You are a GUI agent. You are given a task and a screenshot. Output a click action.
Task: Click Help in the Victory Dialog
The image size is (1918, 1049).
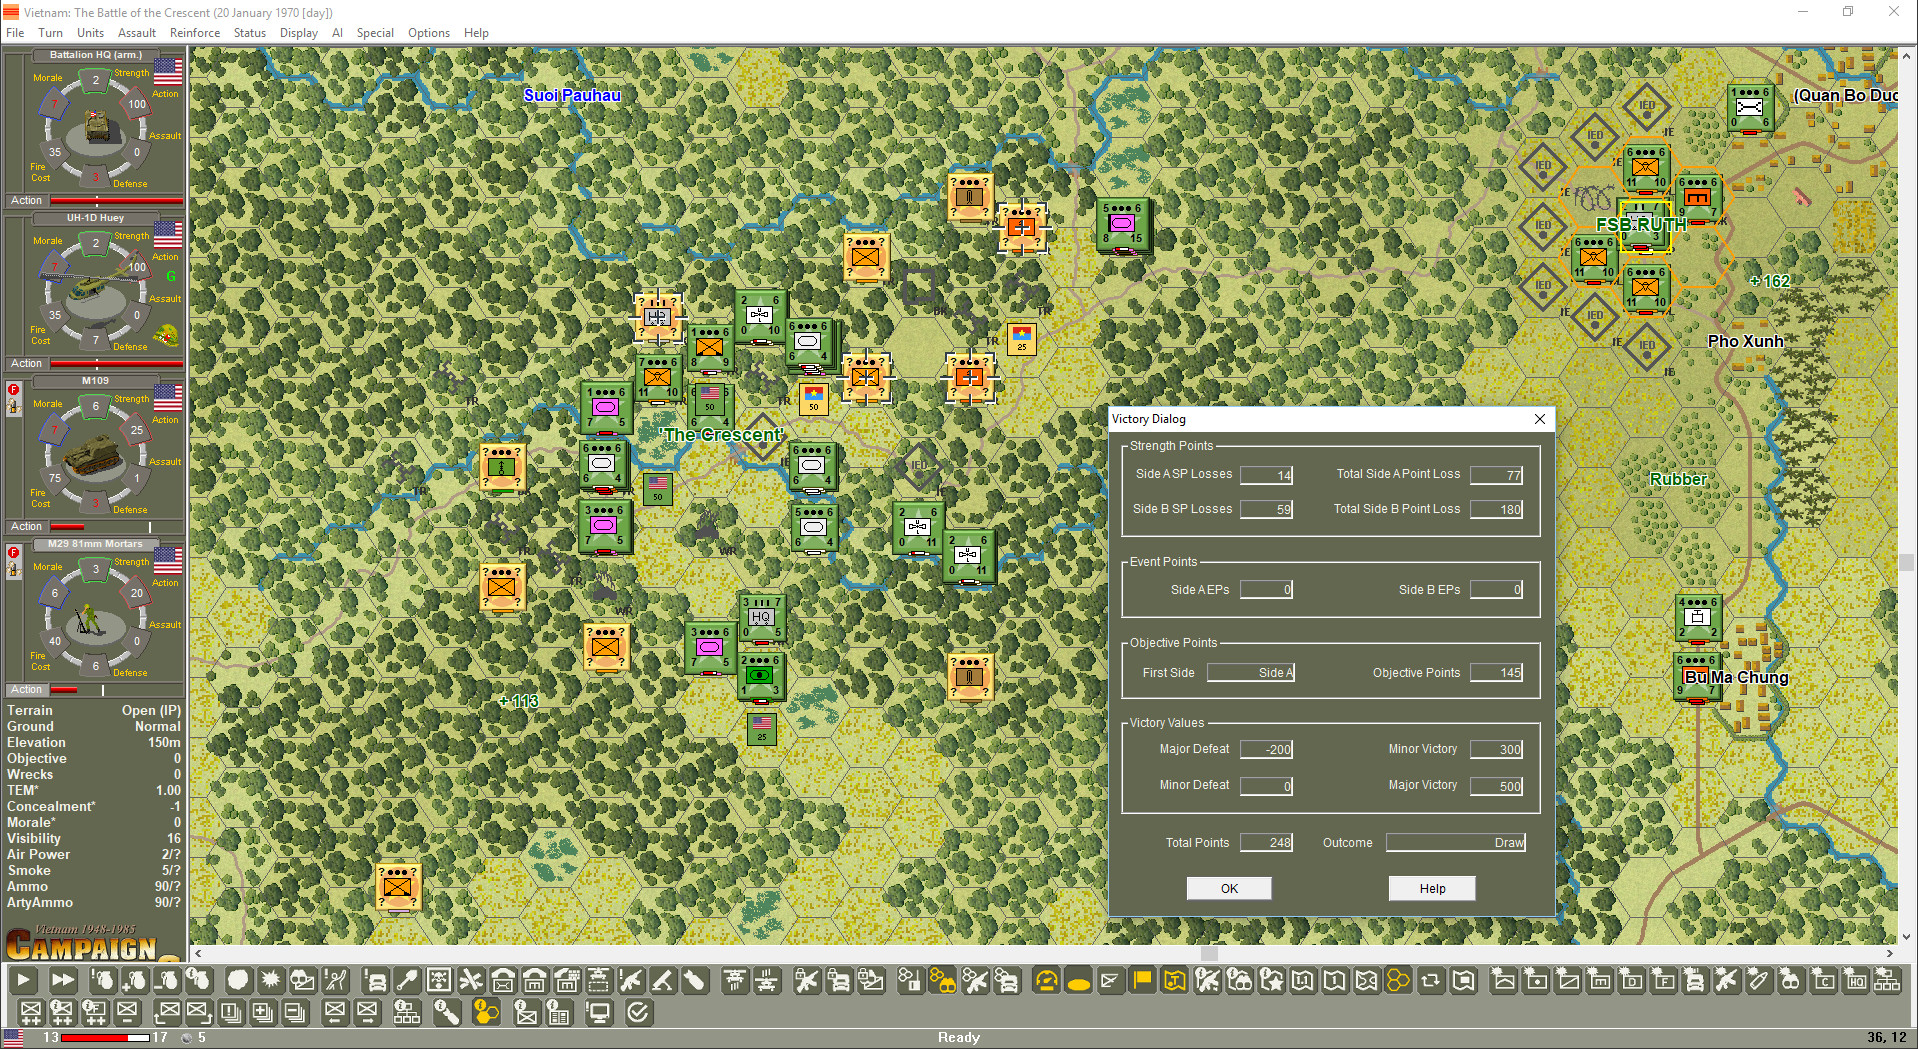(x=1432, y=888)
